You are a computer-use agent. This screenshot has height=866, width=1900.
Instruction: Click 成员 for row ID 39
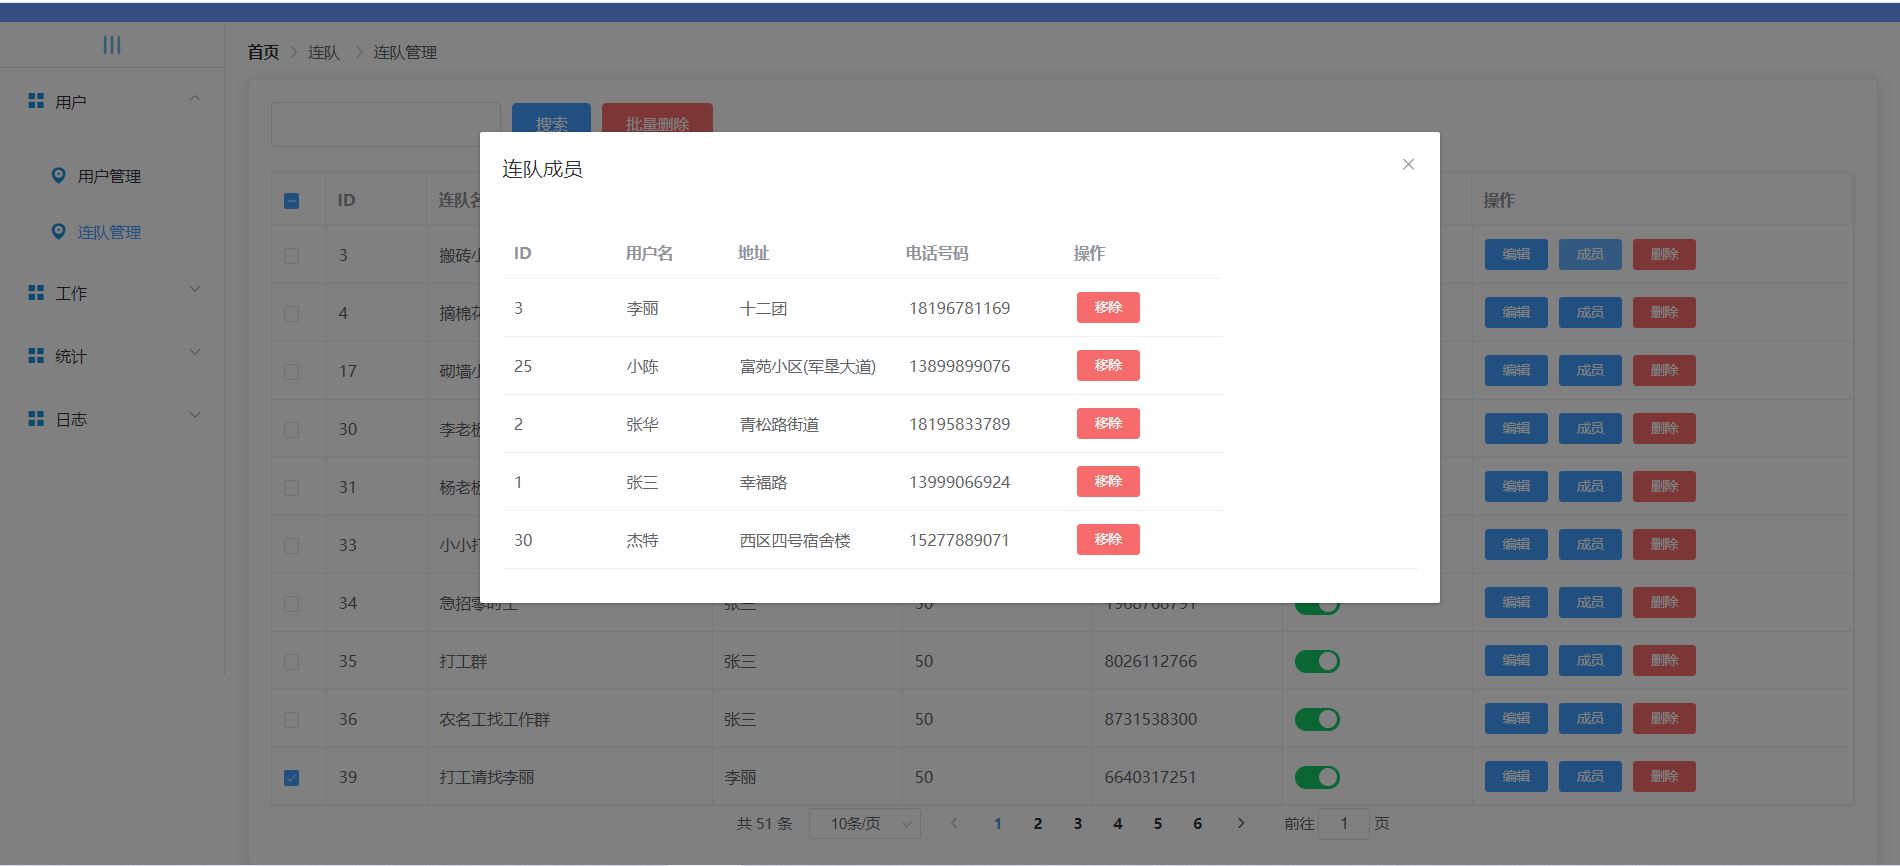point(1590,776)
